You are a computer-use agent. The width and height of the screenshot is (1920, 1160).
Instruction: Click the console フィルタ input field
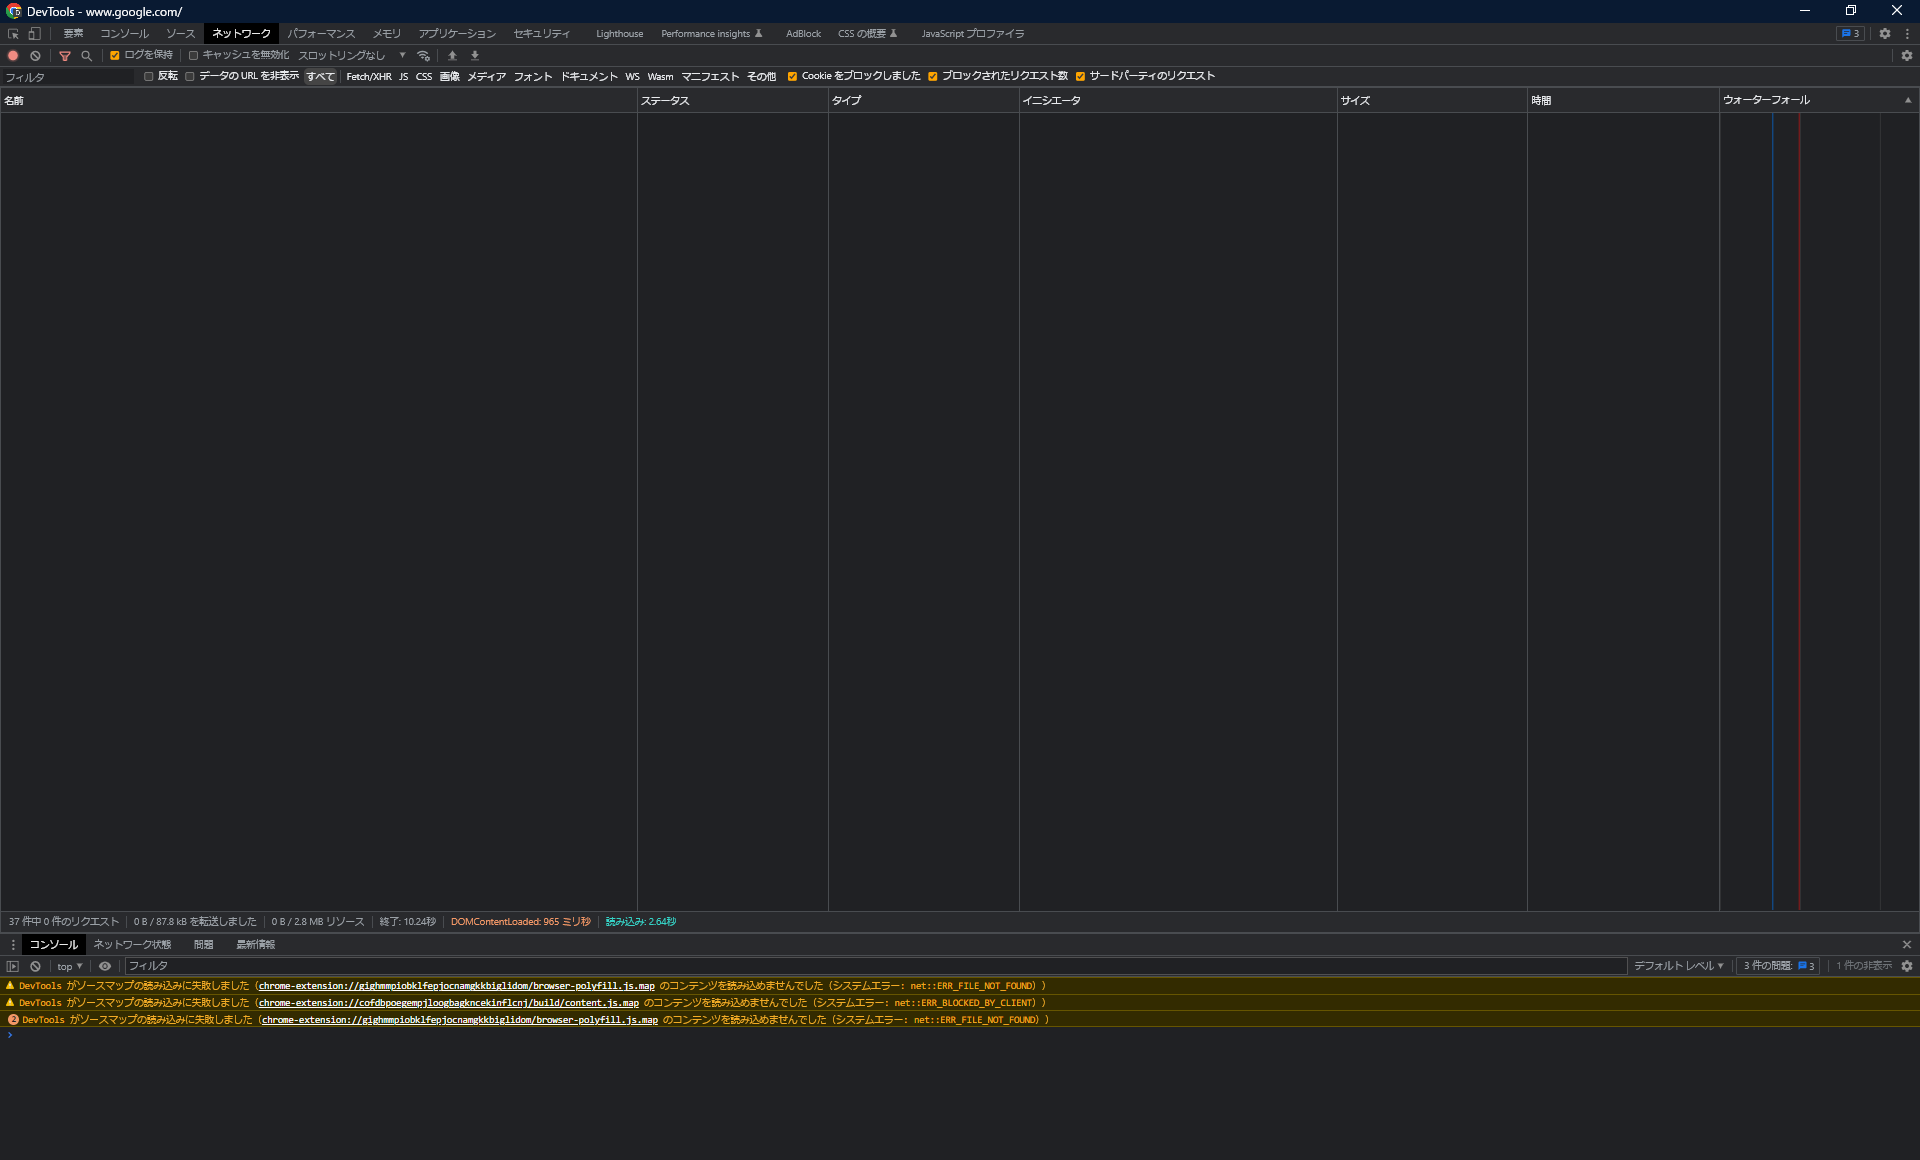tap(870, 966)
